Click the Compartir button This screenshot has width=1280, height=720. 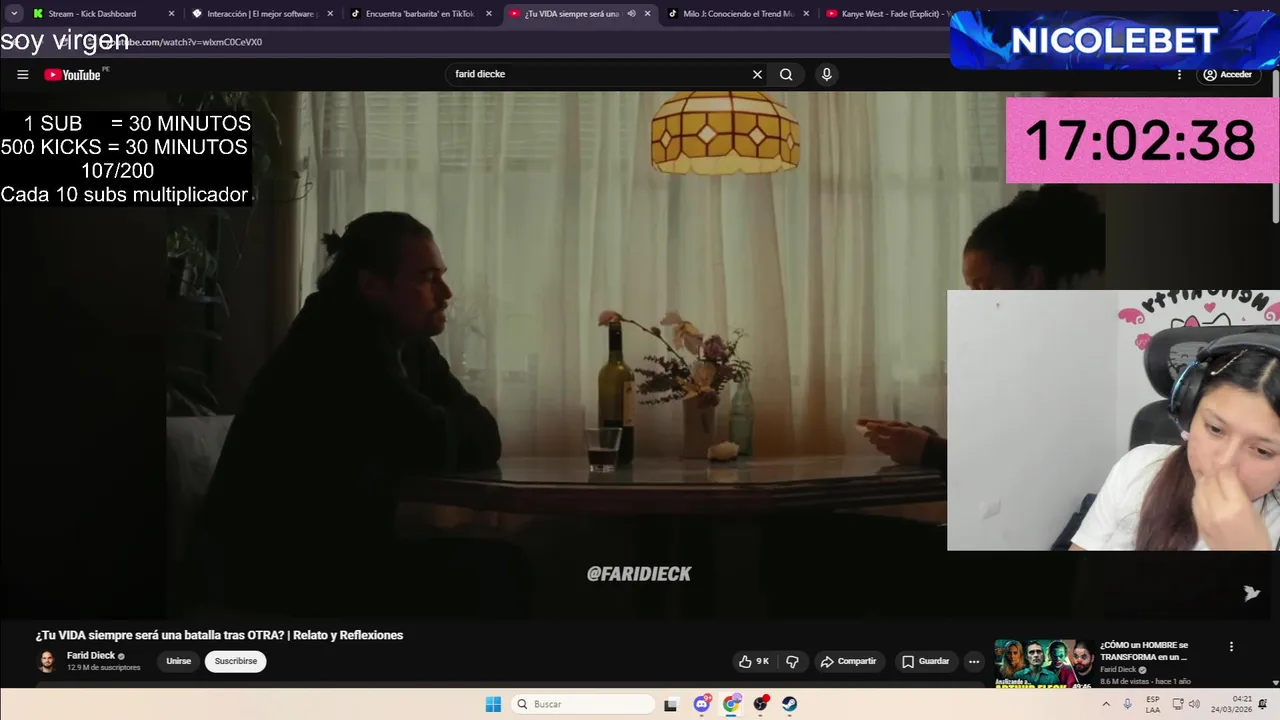[848, 661]
